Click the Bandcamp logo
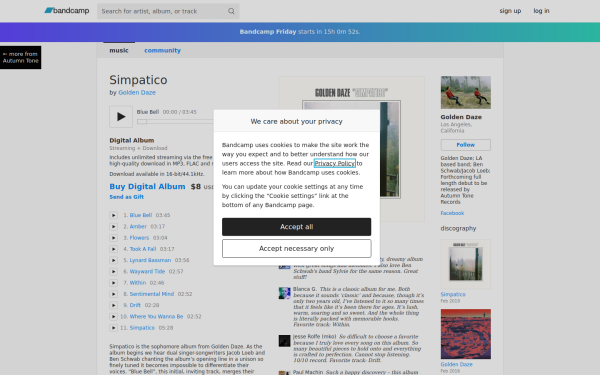This screenshot has width=600, height=375. [x=67, y=11]
